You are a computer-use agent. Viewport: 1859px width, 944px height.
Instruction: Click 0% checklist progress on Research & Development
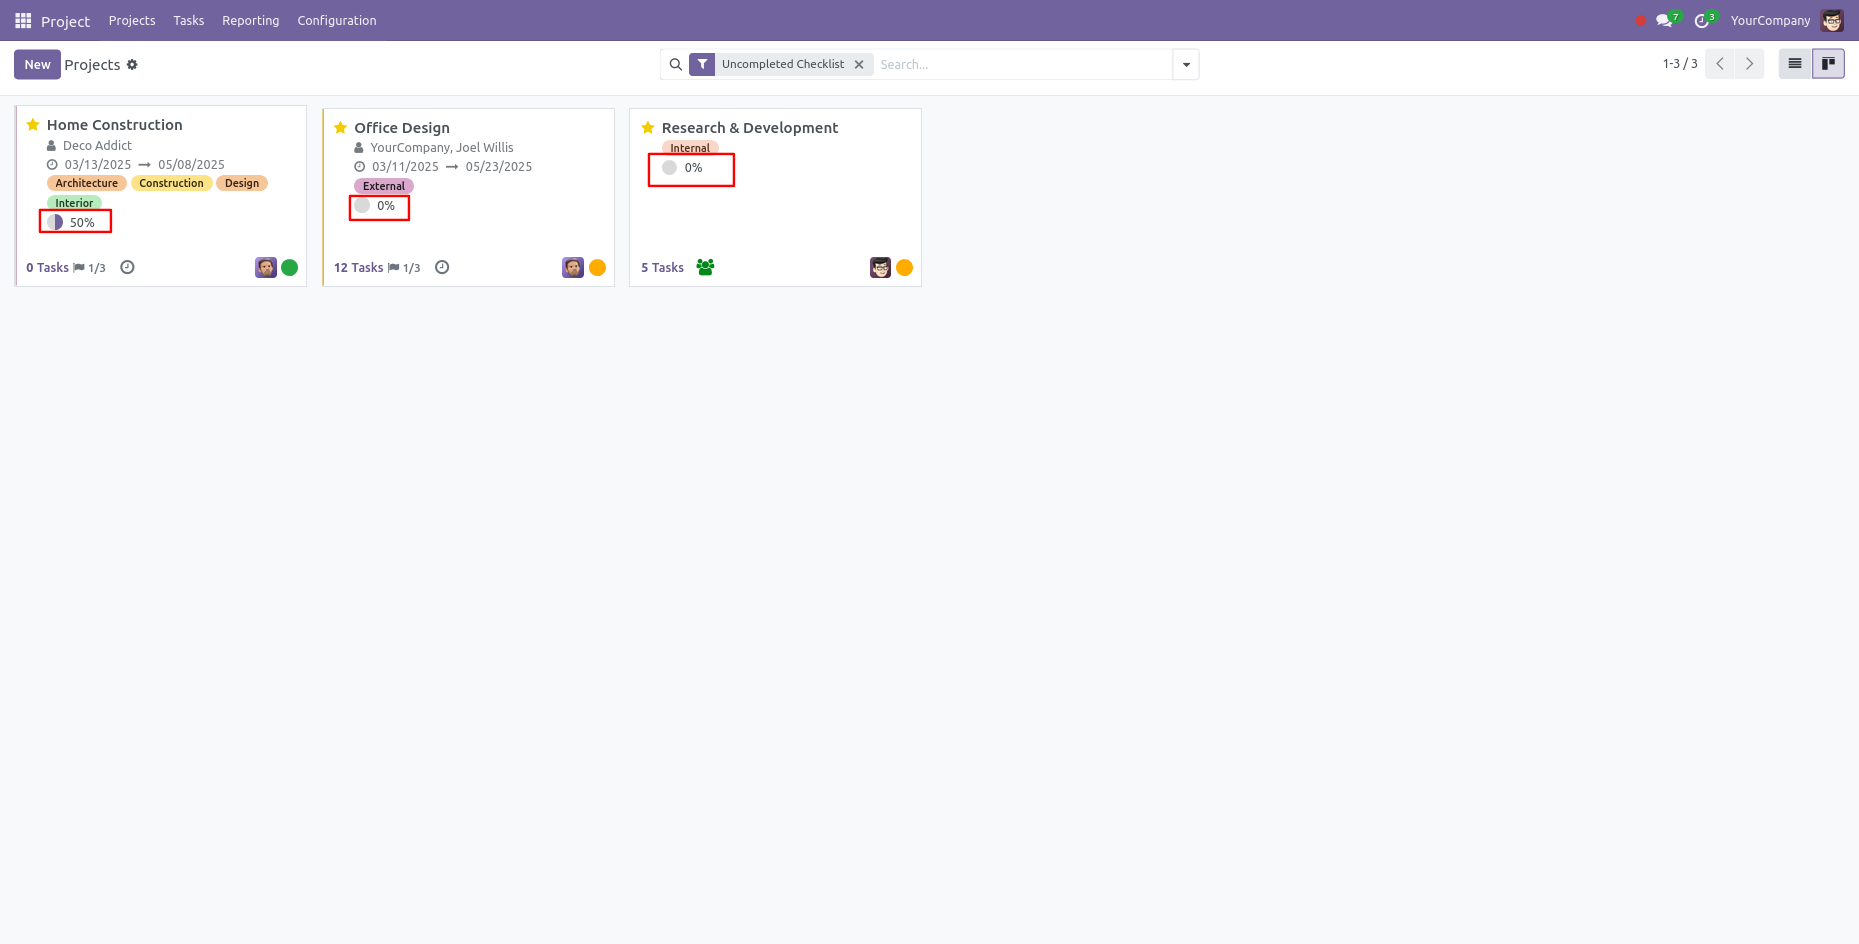[683, 167]
